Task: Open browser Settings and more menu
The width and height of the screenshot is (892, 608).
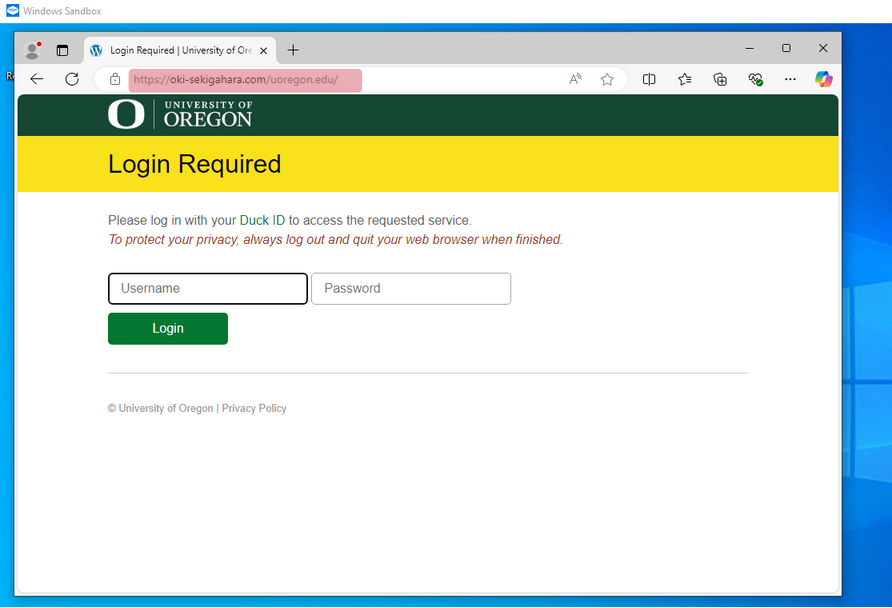Action: click(x=789, y=79)
